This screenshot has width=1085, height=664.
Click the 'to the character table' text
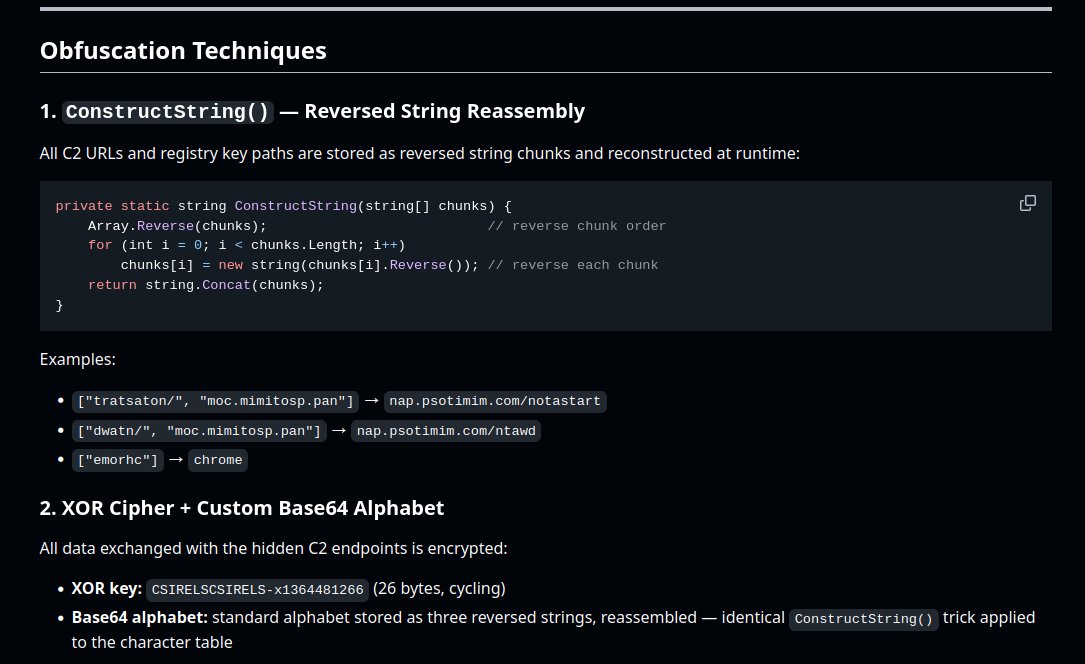[x=152, y=643]
